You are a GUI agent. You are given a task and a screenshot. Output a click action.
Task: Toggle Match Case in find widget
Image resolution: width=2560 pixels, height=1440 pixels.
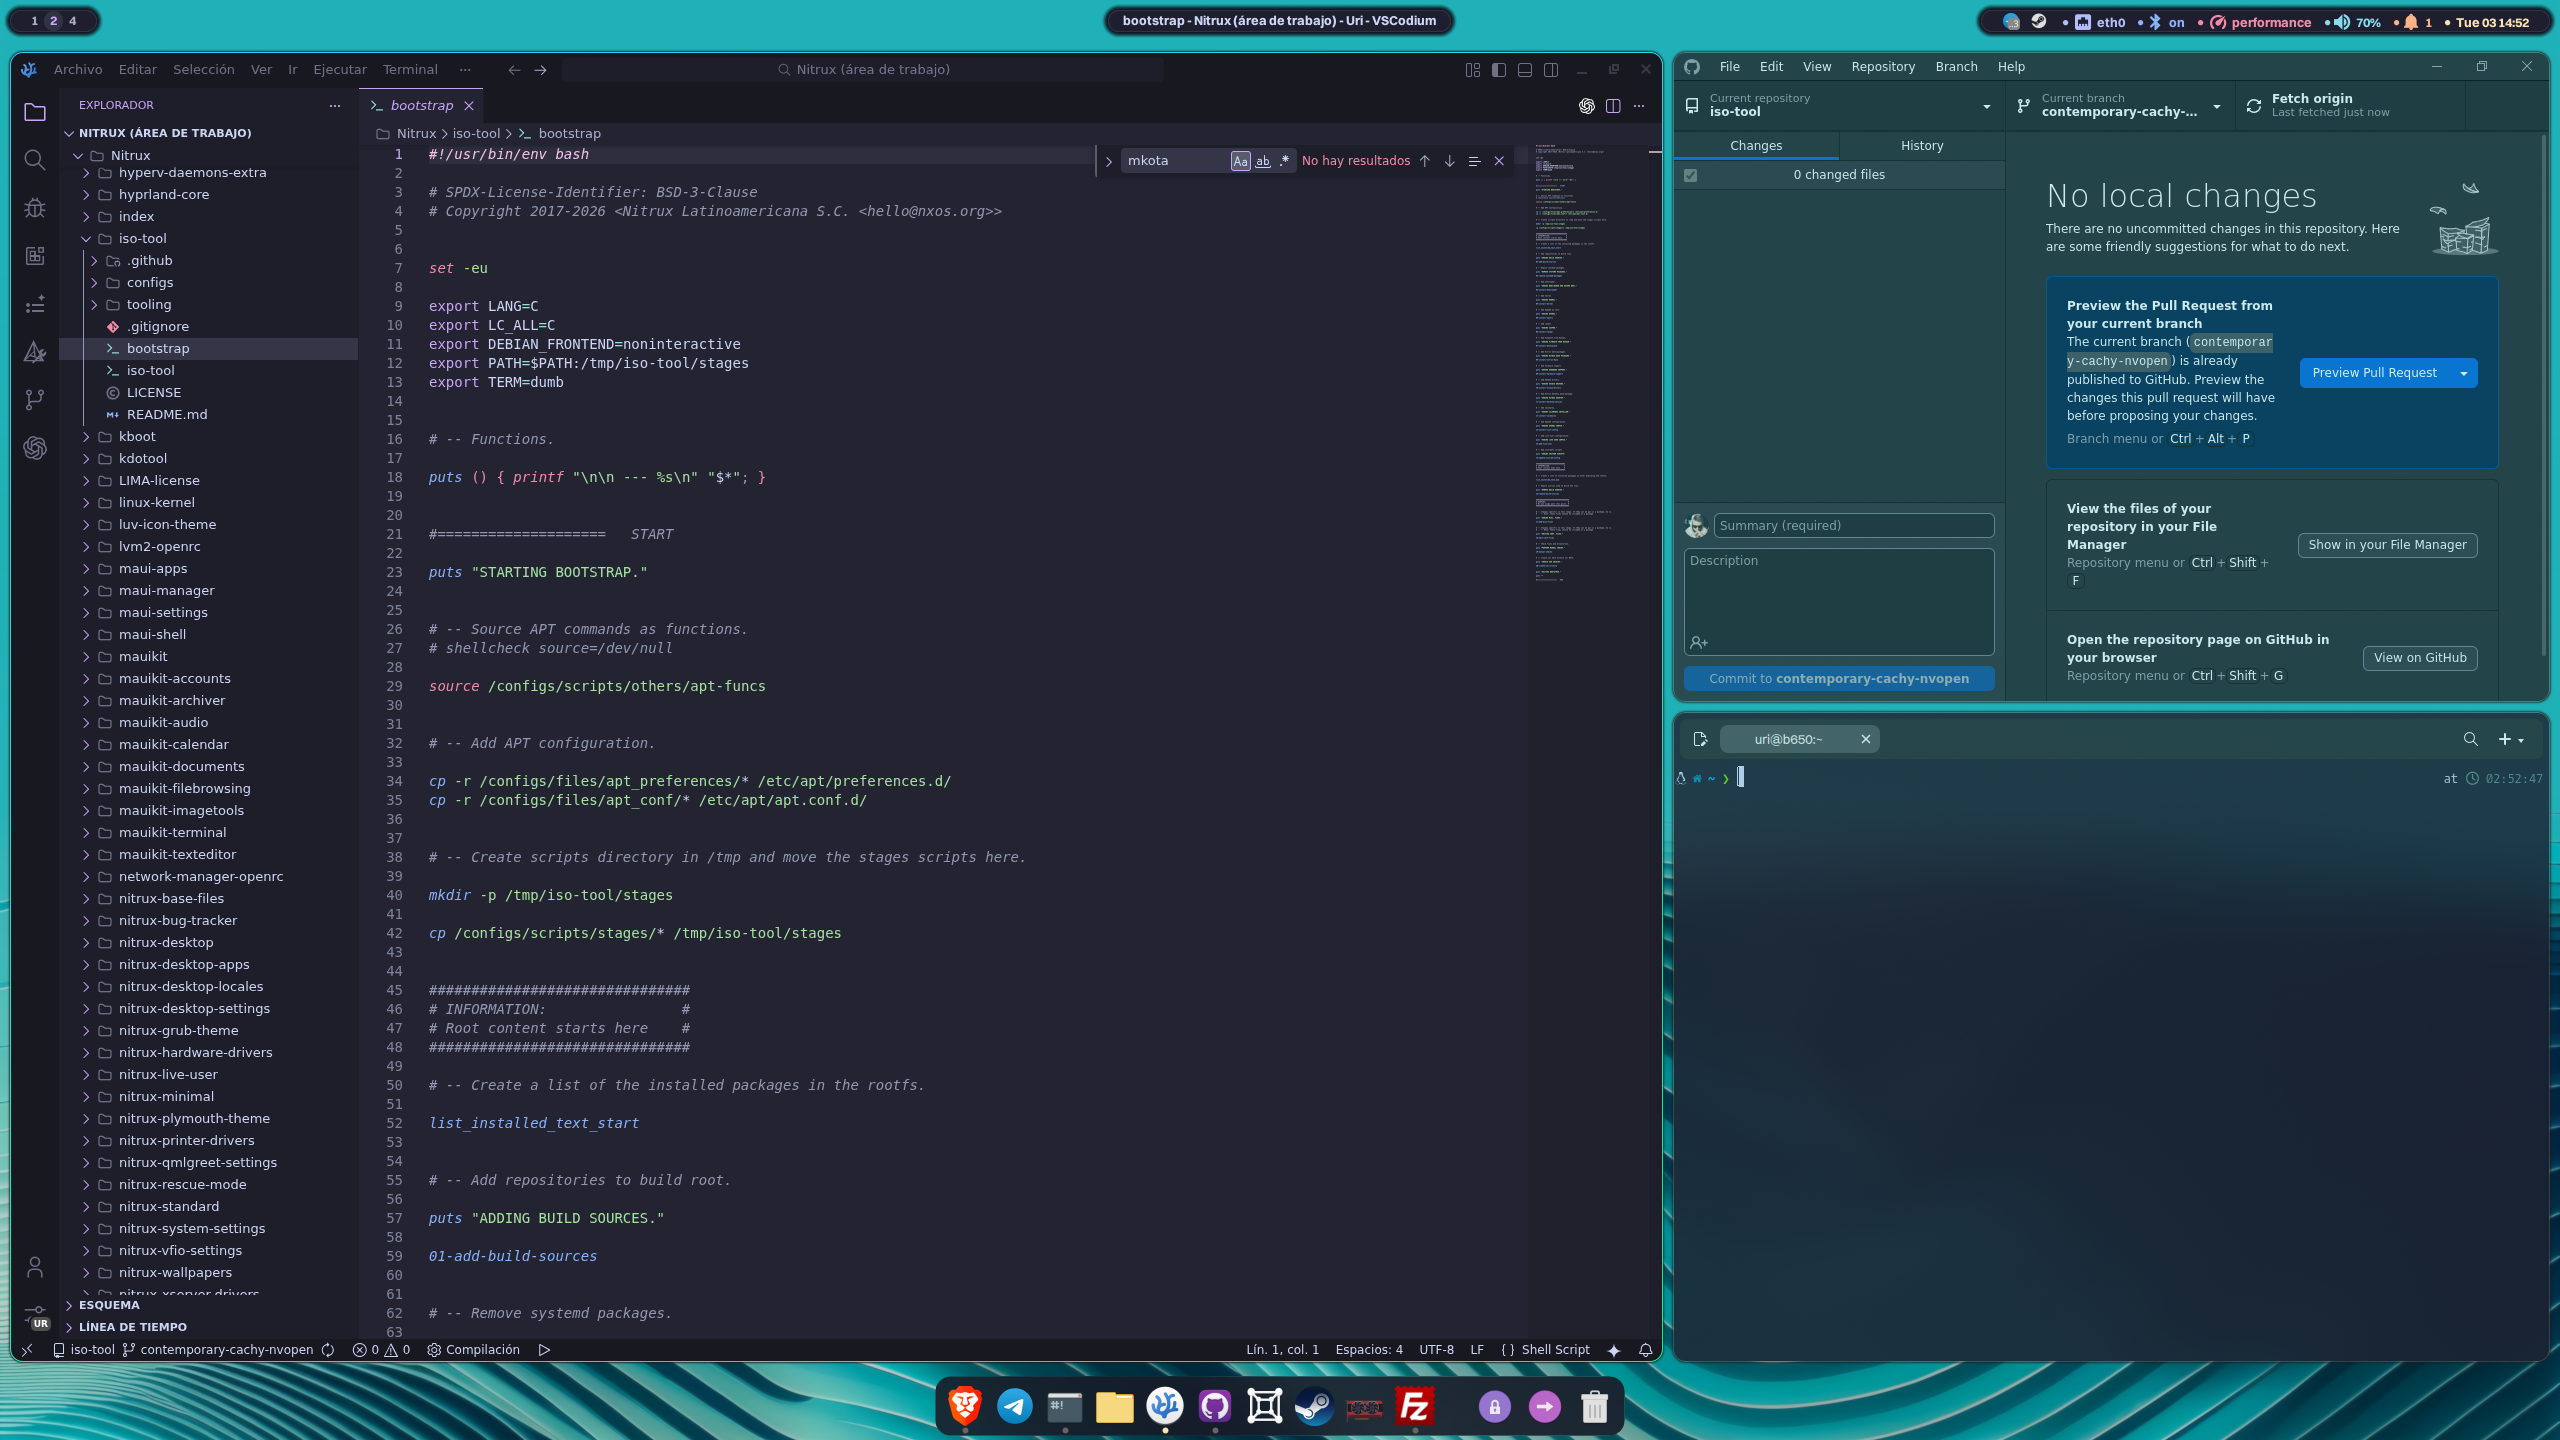click(x=1240, y=161)
